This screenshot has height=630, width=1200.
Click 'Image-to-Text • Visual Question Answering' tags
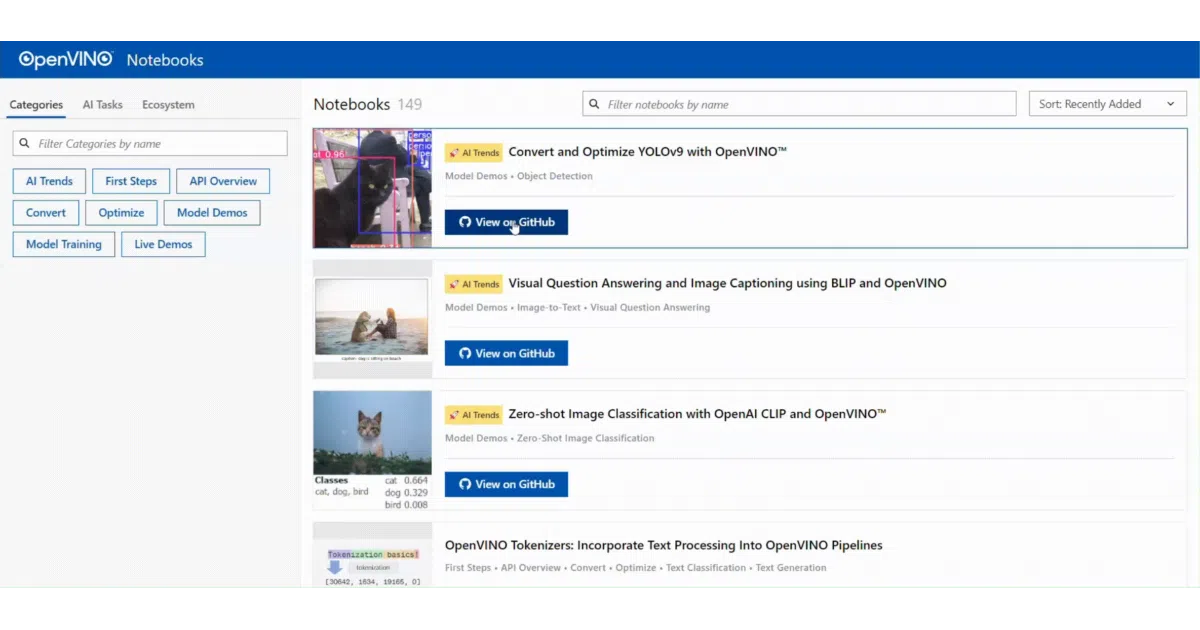coord(613,307)
